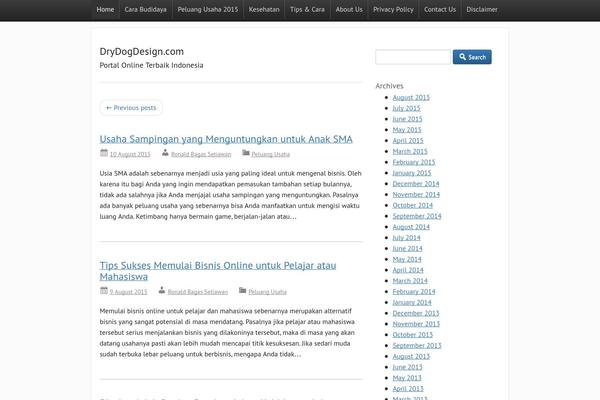Image resolution: width=600 pixels, height=400 pixels.
Task: Open the October 2014 archive
Action: pos(412,205)
